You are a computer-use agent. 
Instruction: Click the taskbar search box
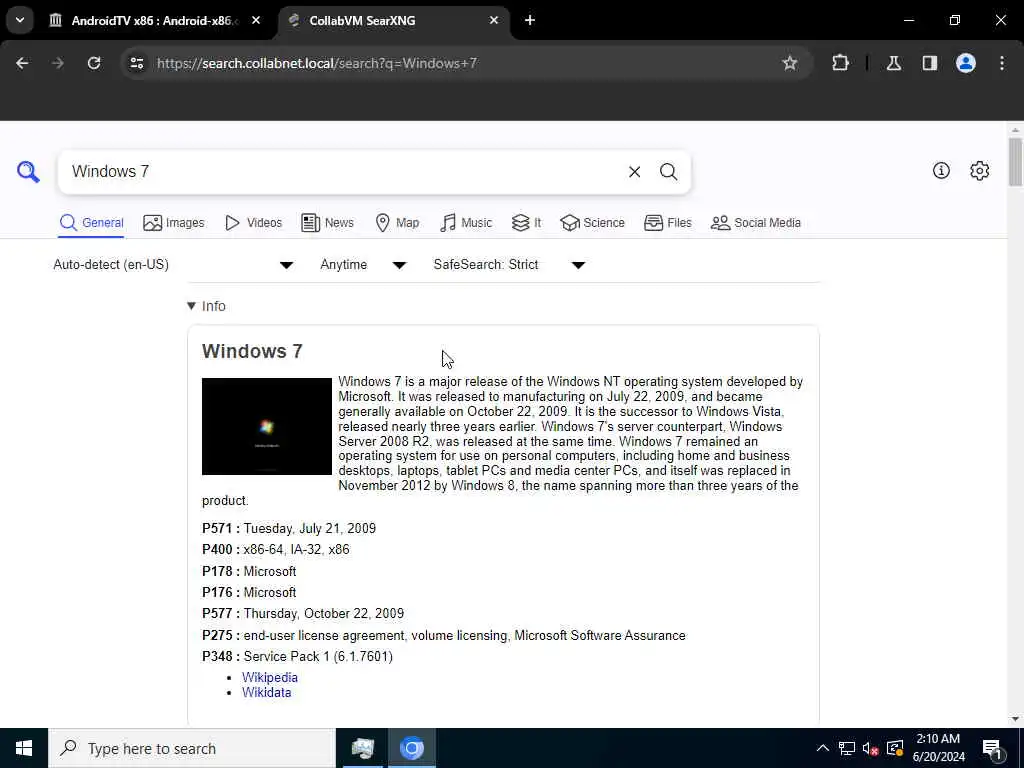point(192,748)
